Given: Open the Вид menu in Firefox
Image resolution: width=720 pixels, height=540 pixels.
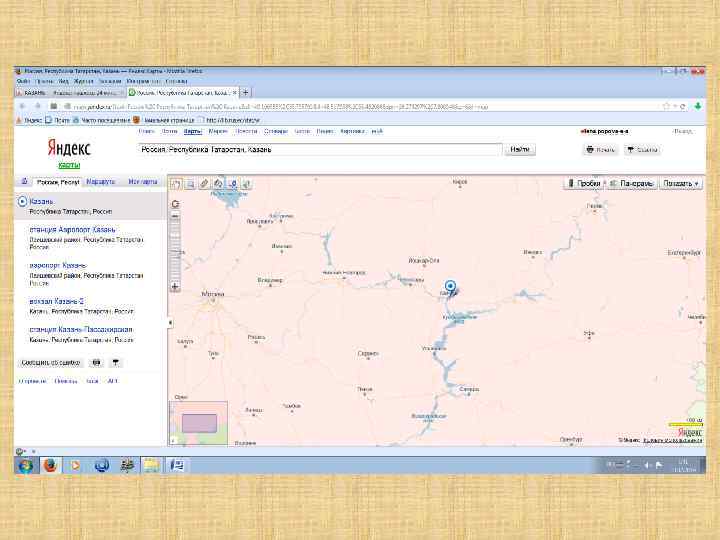Looking at the screenshot, I should point(64,81).
